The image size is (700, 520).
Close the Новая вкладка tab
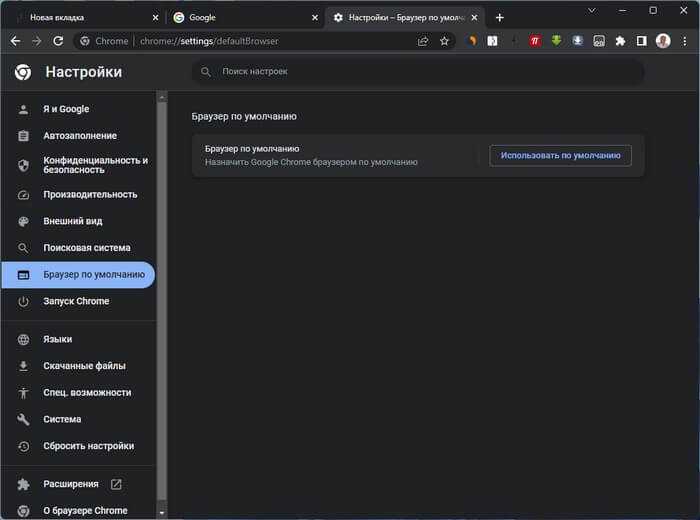pyautogui.click(x=155, y=17)
